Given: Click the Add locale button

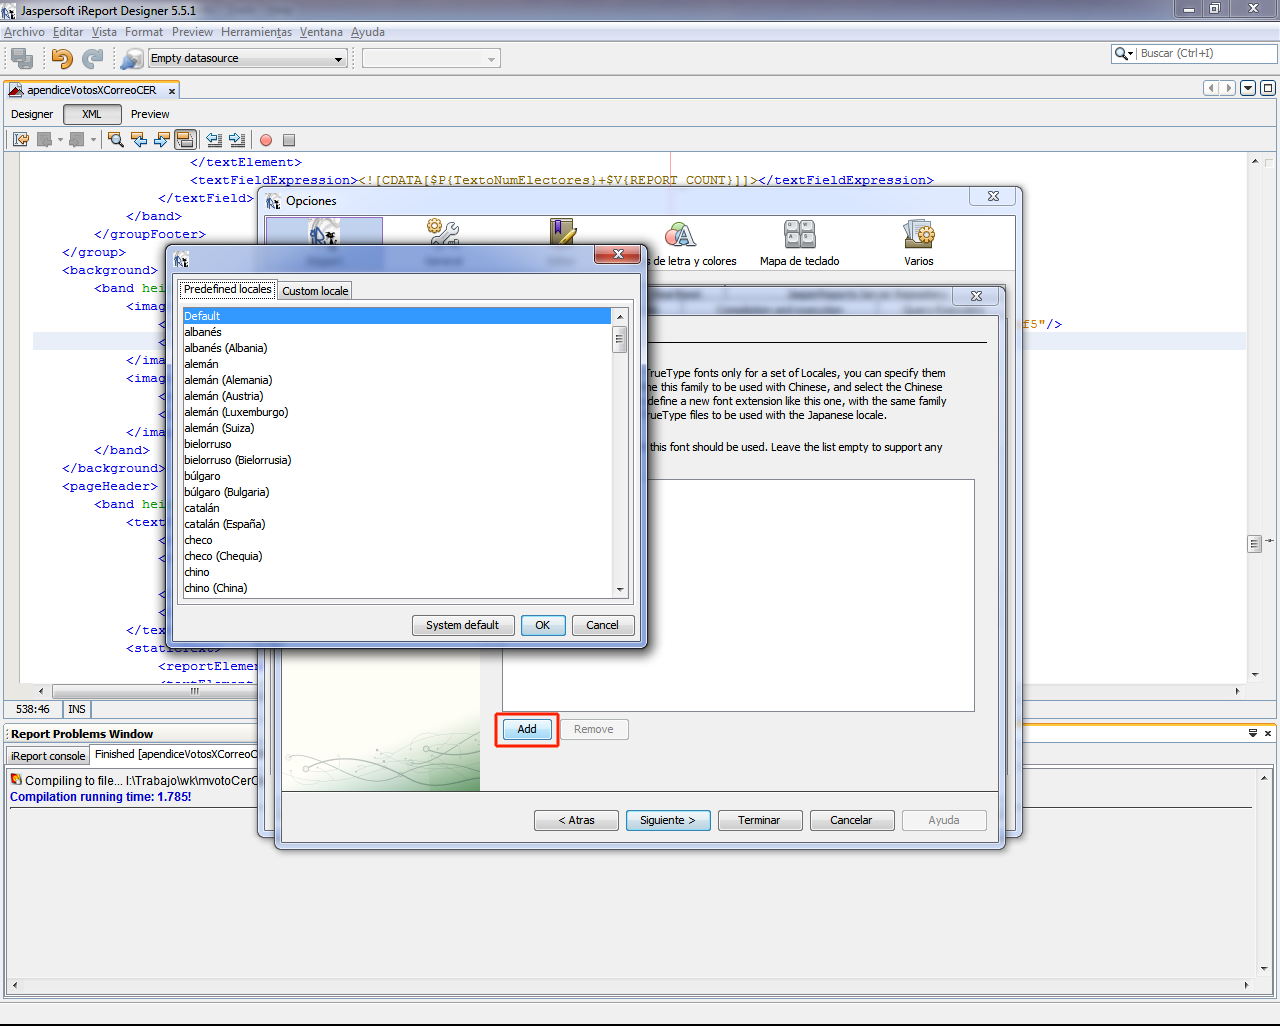Looking at the screenshot, I should [527, 729].
